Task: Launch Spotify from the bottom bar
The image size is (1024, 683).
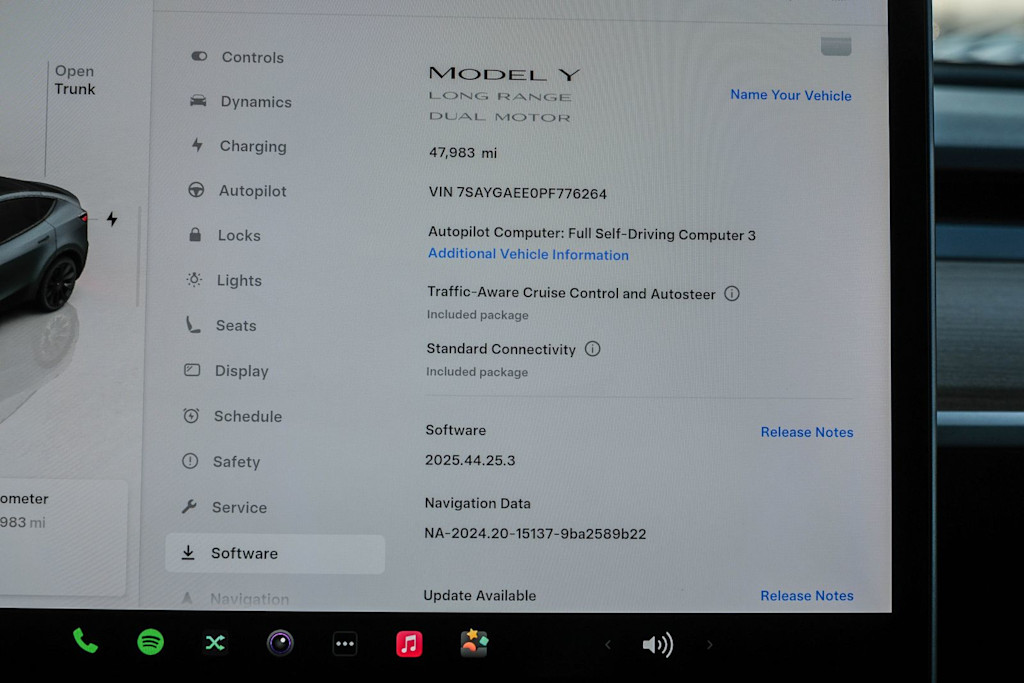Action: (x=150, y=642)
